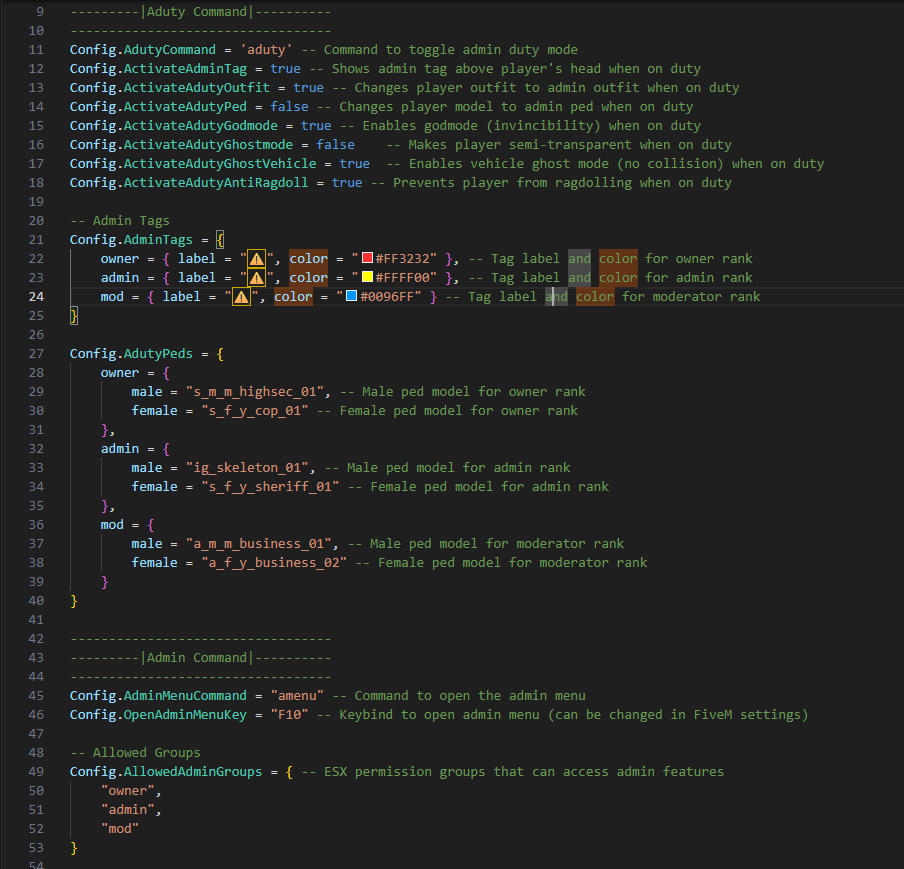Open the red #FF3232 color swatch
The image size is (904, 869).
(367, 258)
